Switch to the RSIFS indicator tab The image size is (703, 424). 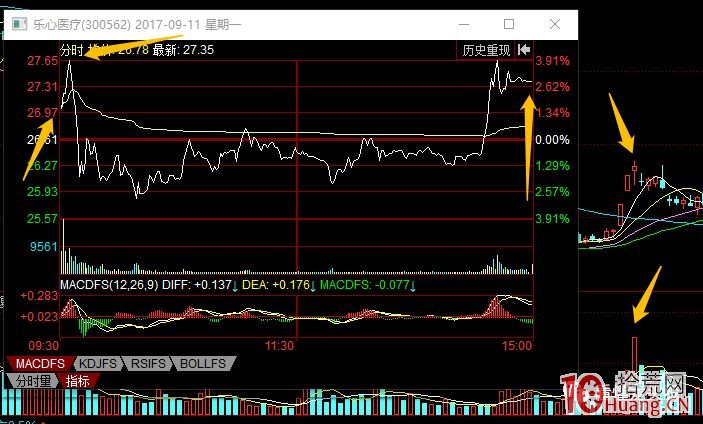coord(148,363)
